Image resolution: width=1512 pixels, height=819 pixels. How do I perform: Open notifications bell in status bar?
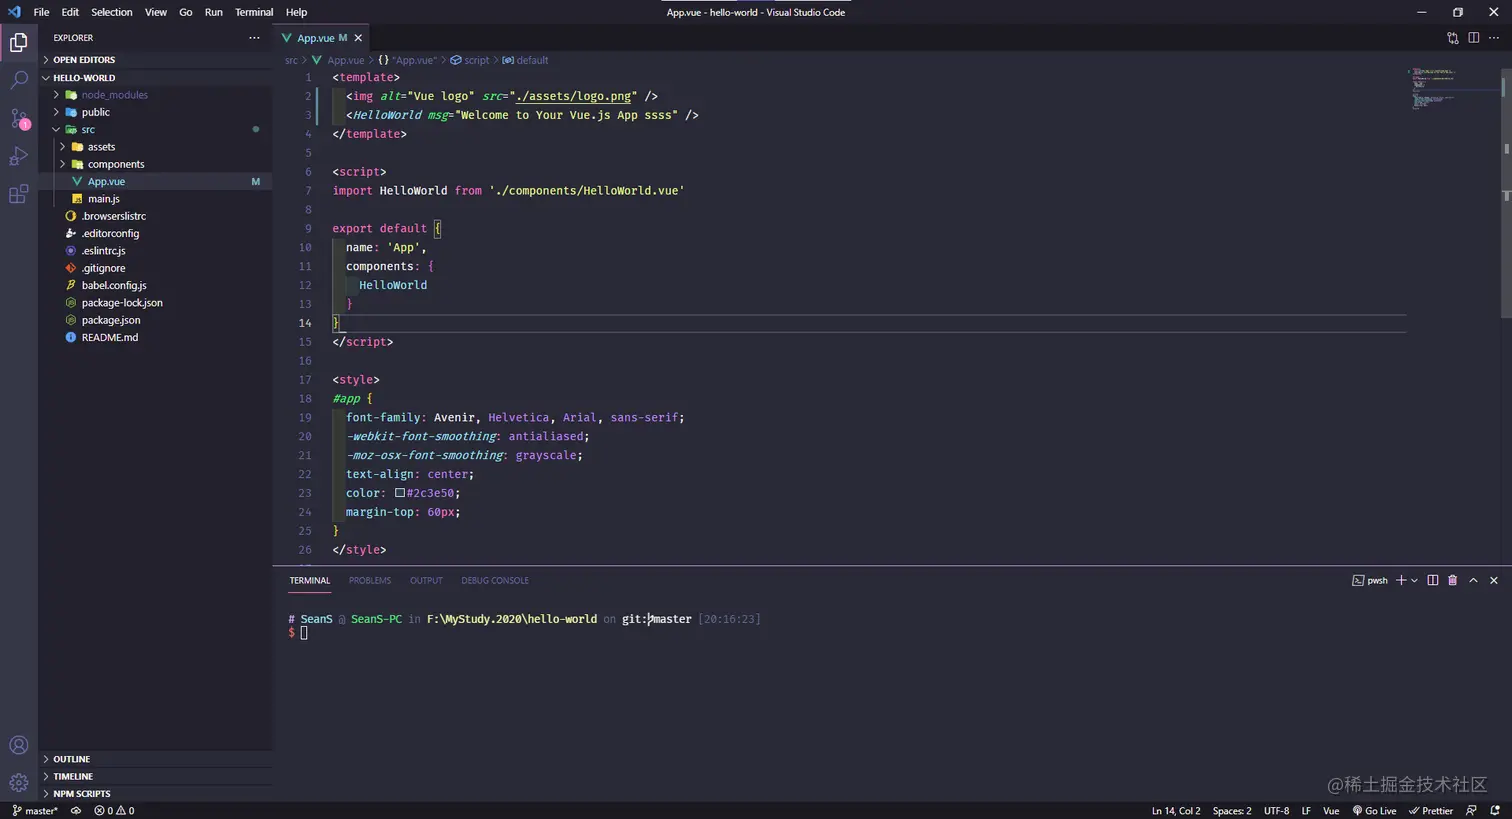(x=1495, y=811)
